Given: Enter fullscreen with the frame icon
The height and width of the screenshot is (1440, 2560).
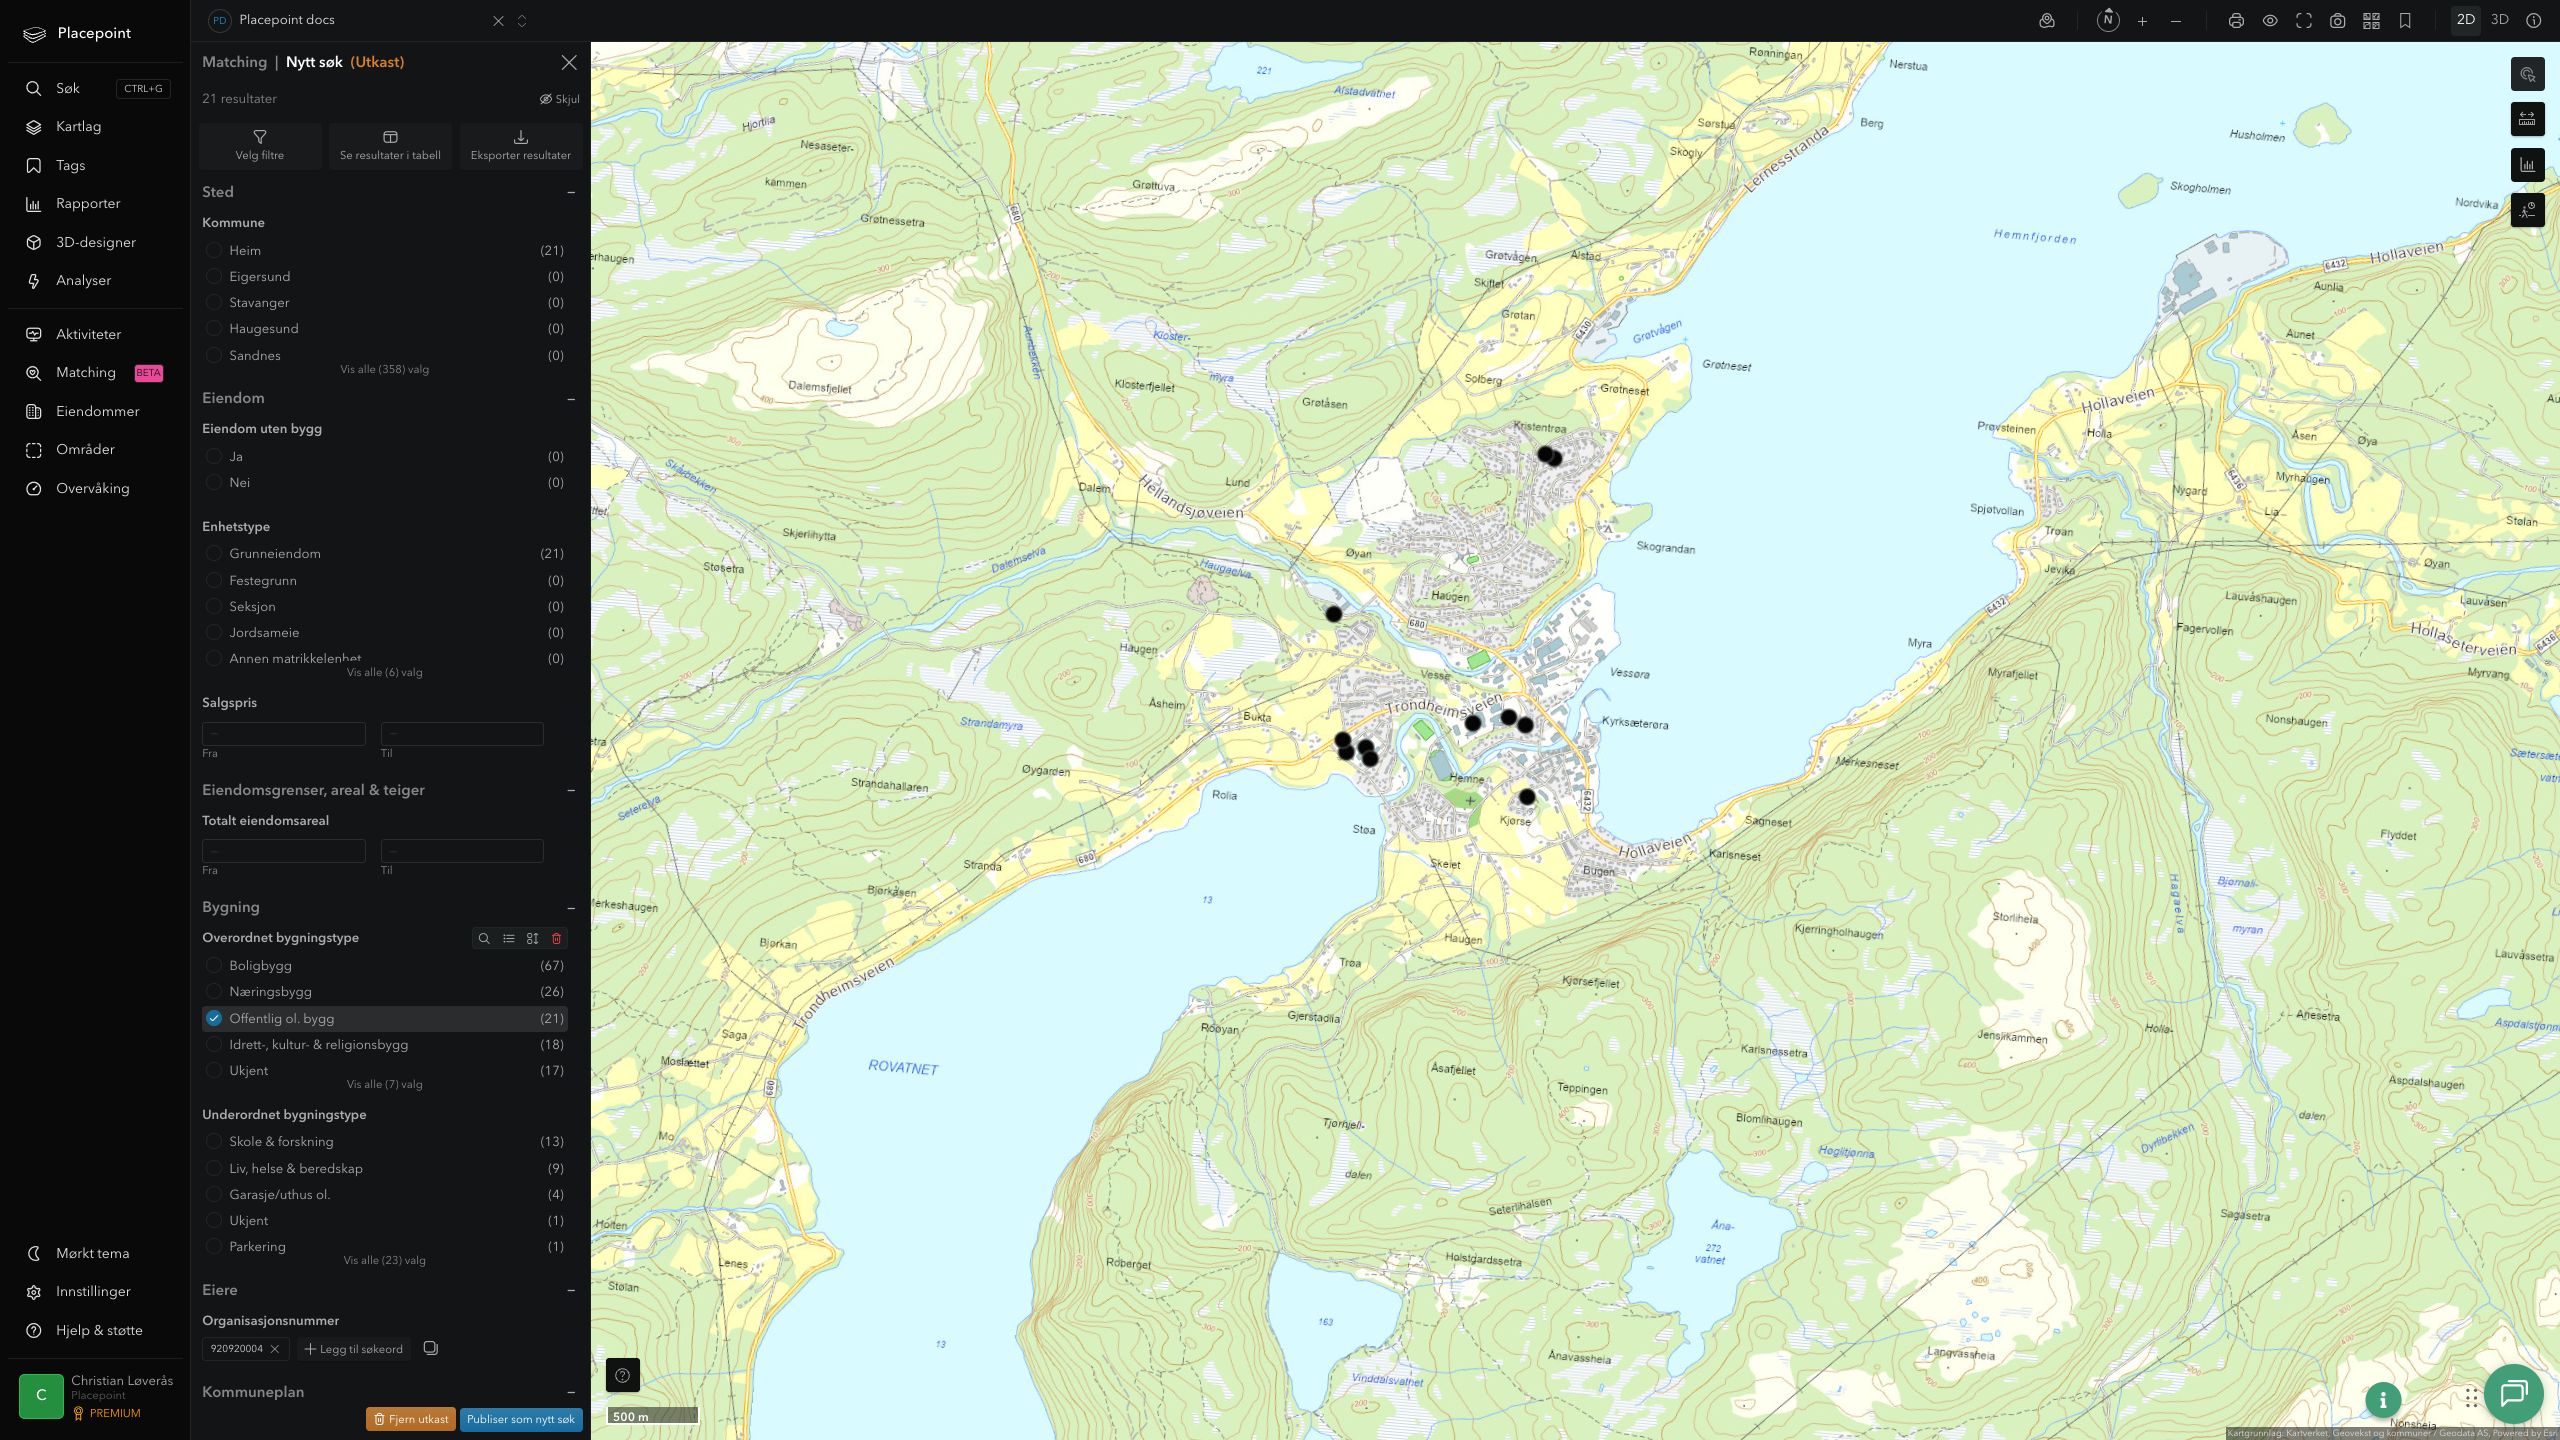Looking at the screenshot, I should click(2304, 20).
